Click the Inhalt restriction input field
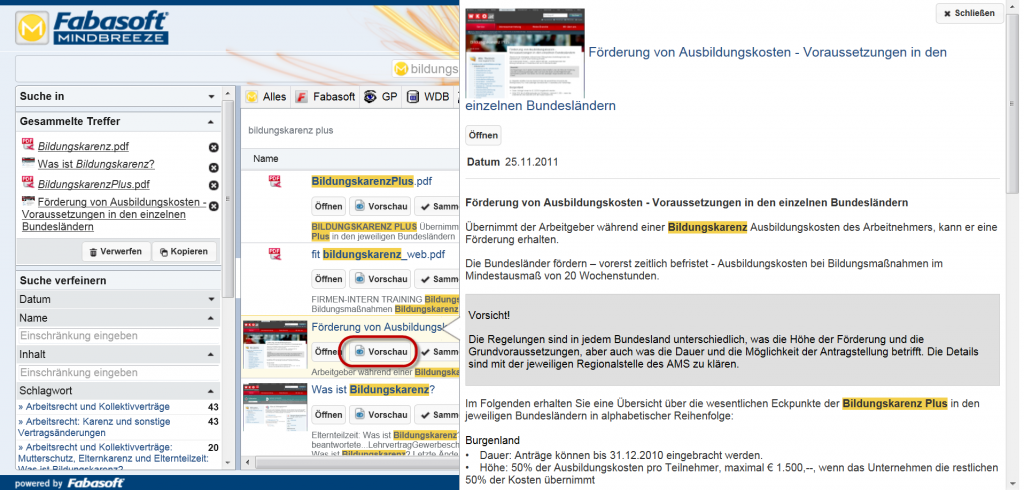1024x490 pixels. click(118, 372)
